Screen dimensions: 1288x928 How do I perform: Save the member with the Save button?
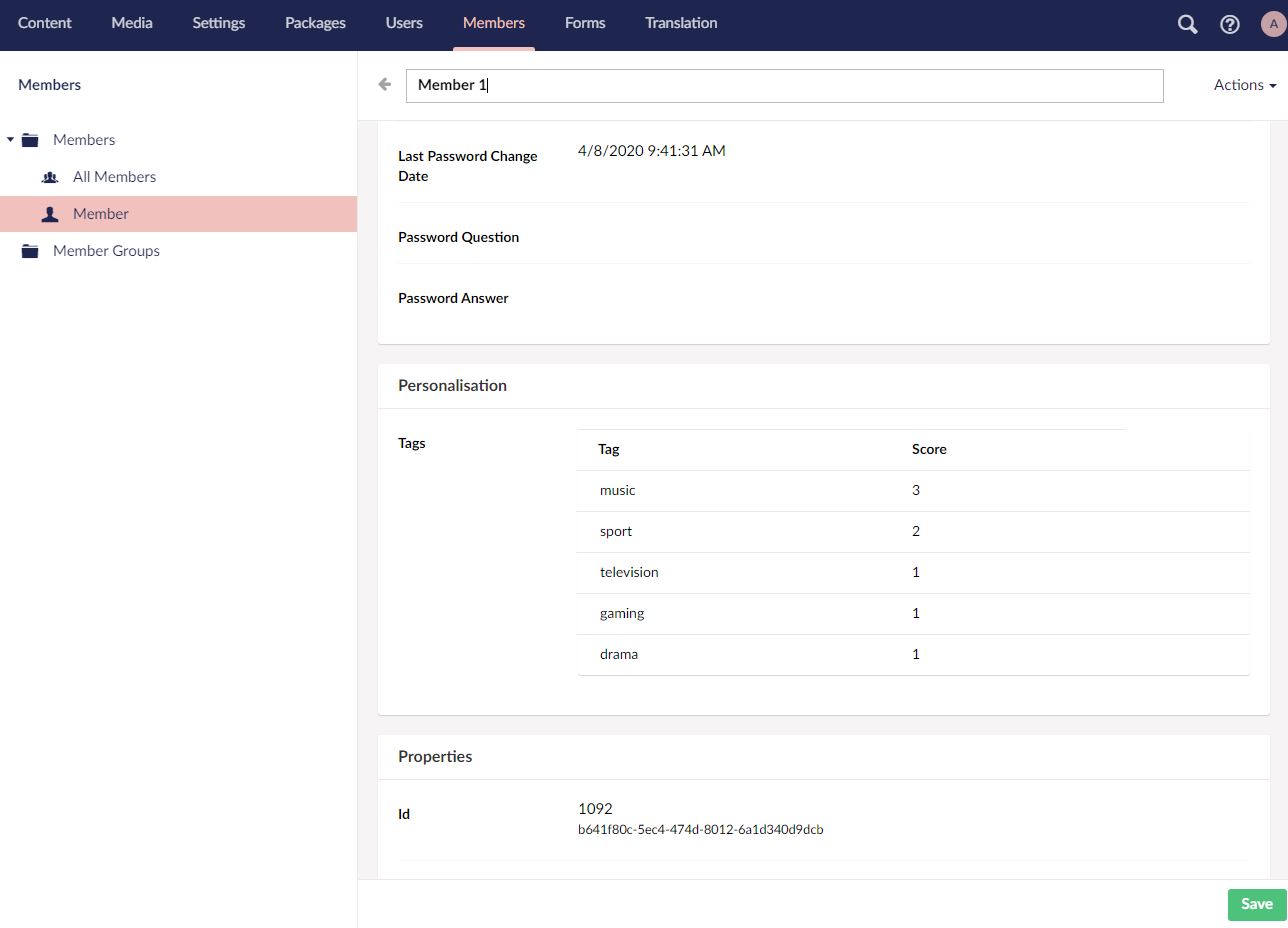1257,904
